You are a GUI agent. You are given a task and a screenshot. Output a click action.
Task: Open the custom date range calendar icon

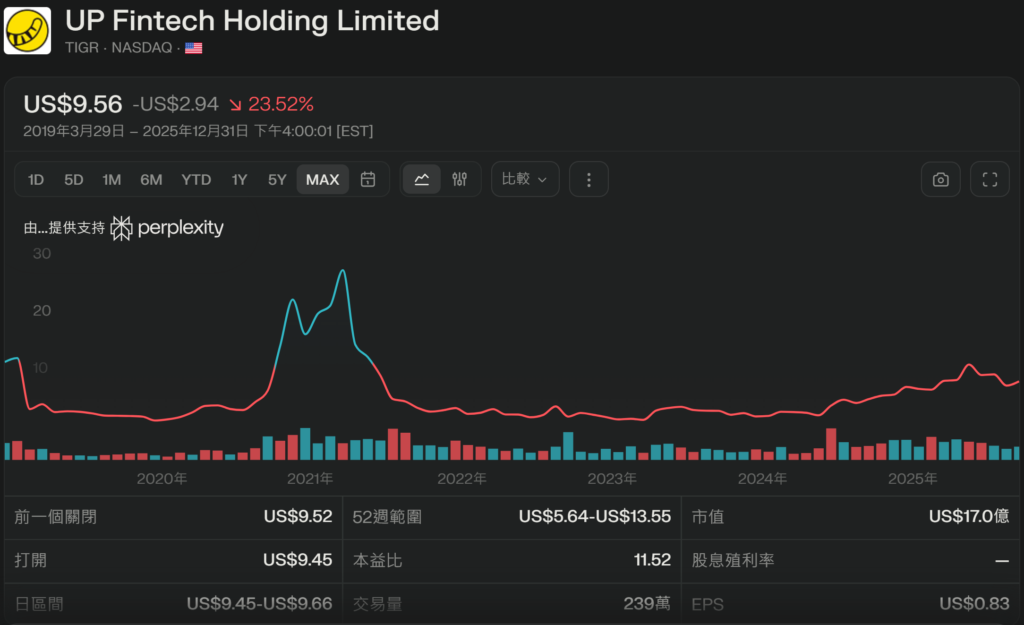[x=368, y=180]
